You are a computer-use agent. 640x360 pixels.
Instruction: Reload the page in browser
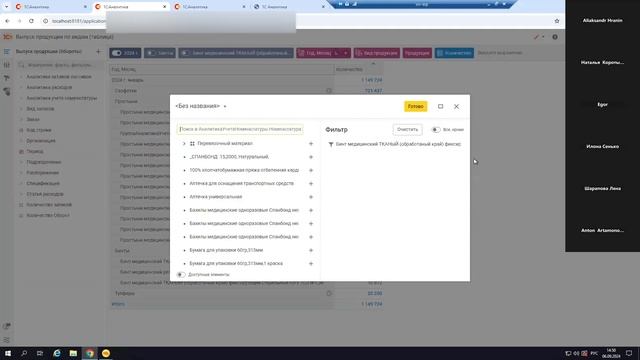point(31,21)
